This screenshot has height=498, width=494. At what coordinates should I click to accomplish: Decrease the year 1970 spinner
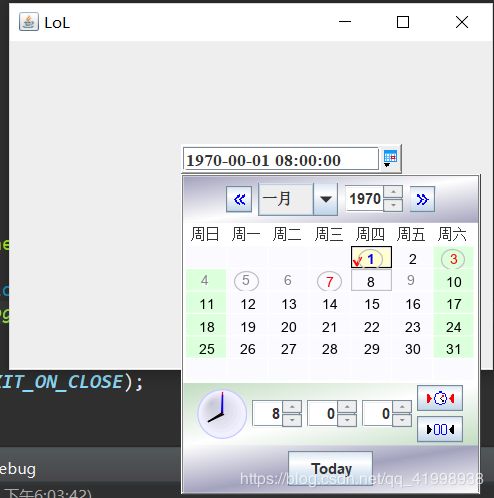point(393,205)
